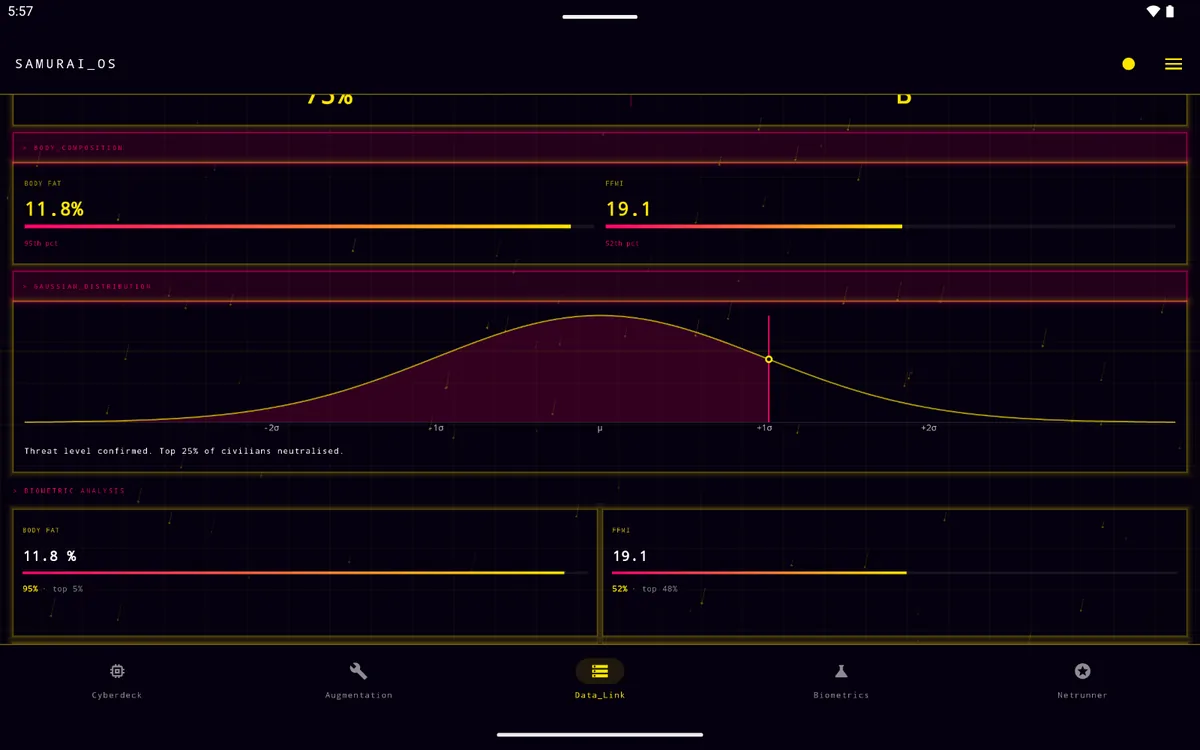This screenshot has height=750, width=1200.
Task: Click the white '11.8 %' value
Action: point(50,556)
